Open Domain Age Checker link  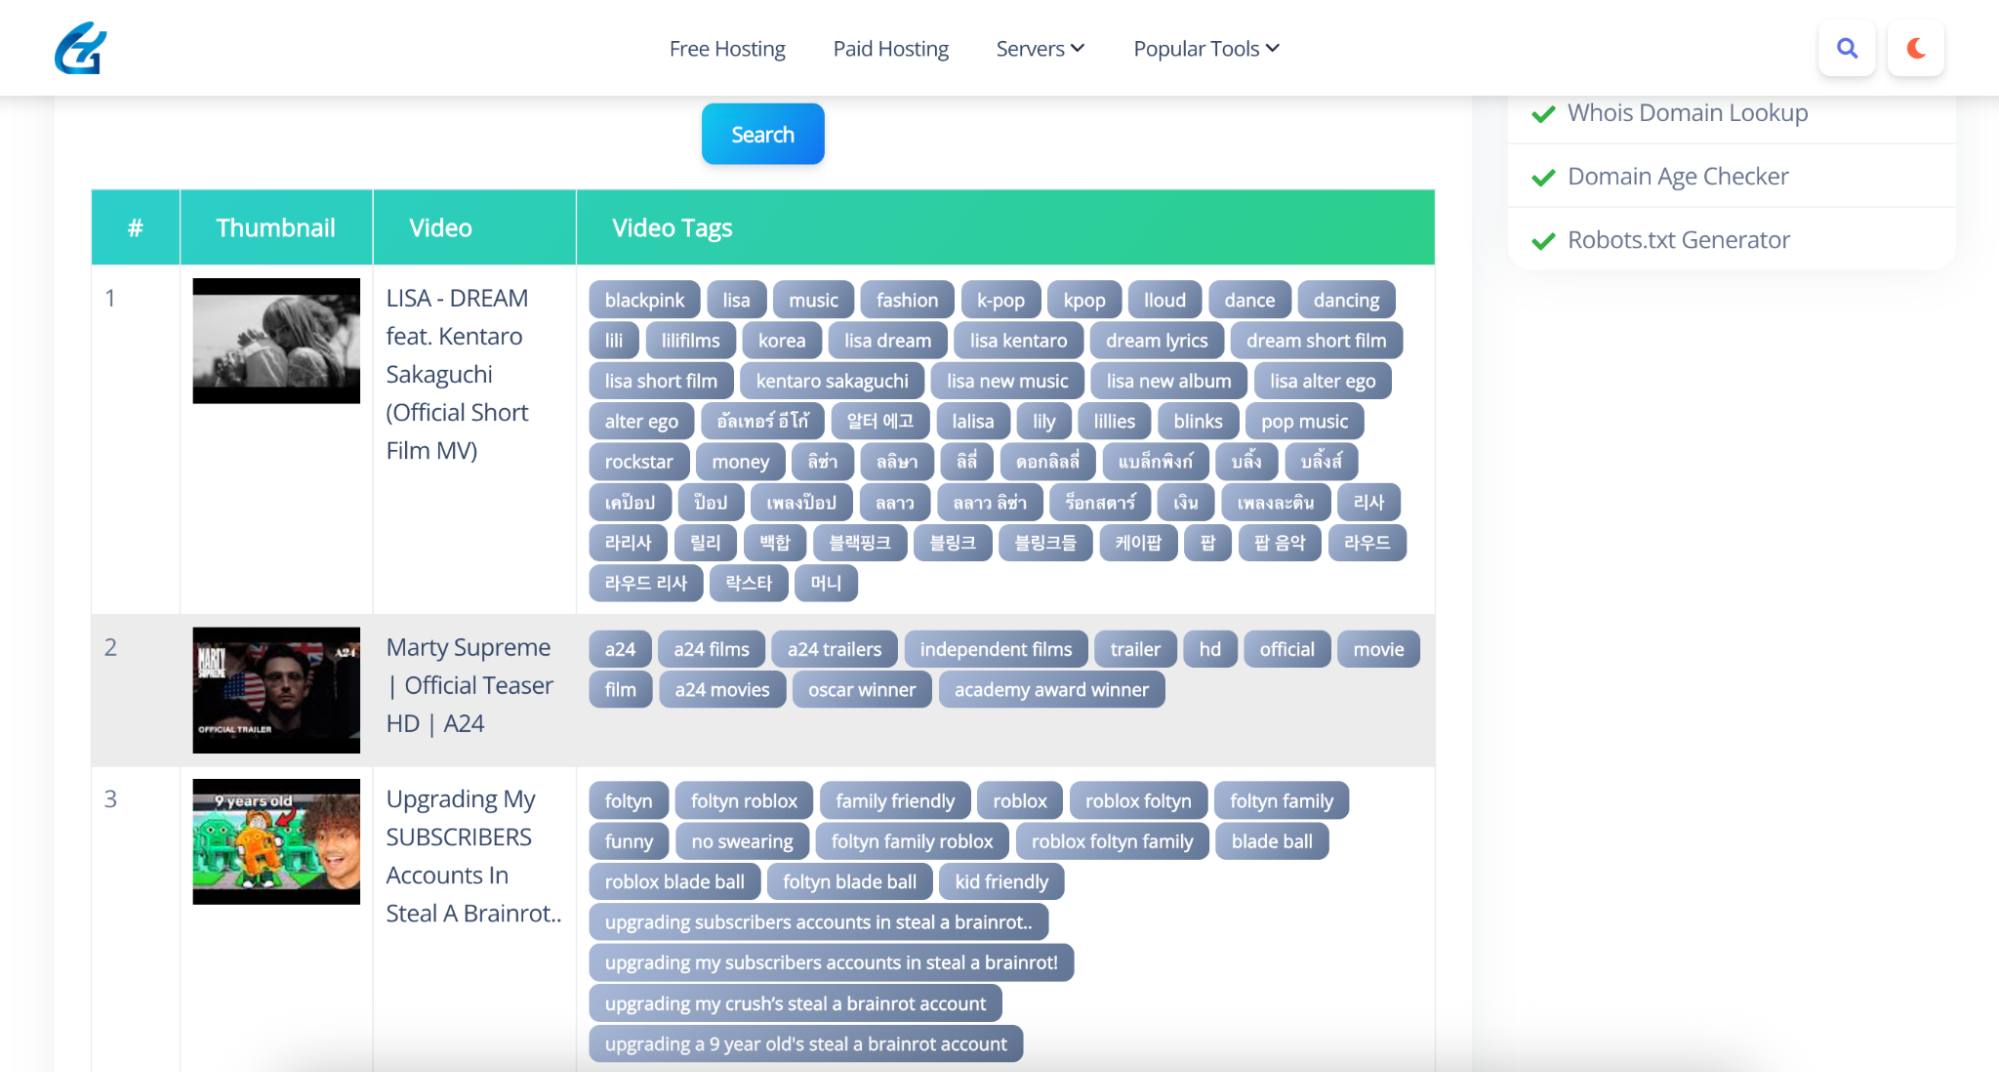tap(1677, 176)
